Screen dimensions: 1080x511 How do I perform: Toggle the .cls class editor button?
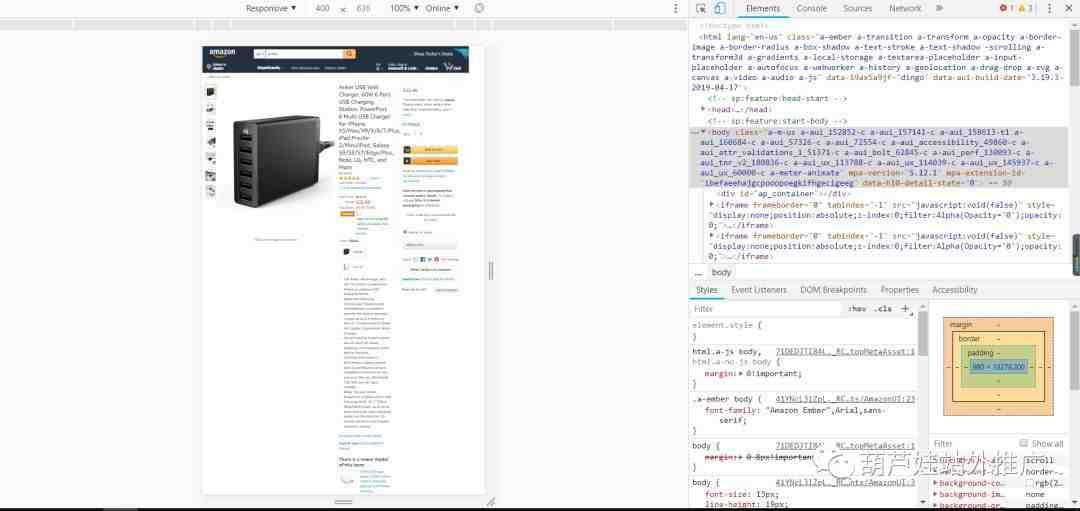point(883,309)
